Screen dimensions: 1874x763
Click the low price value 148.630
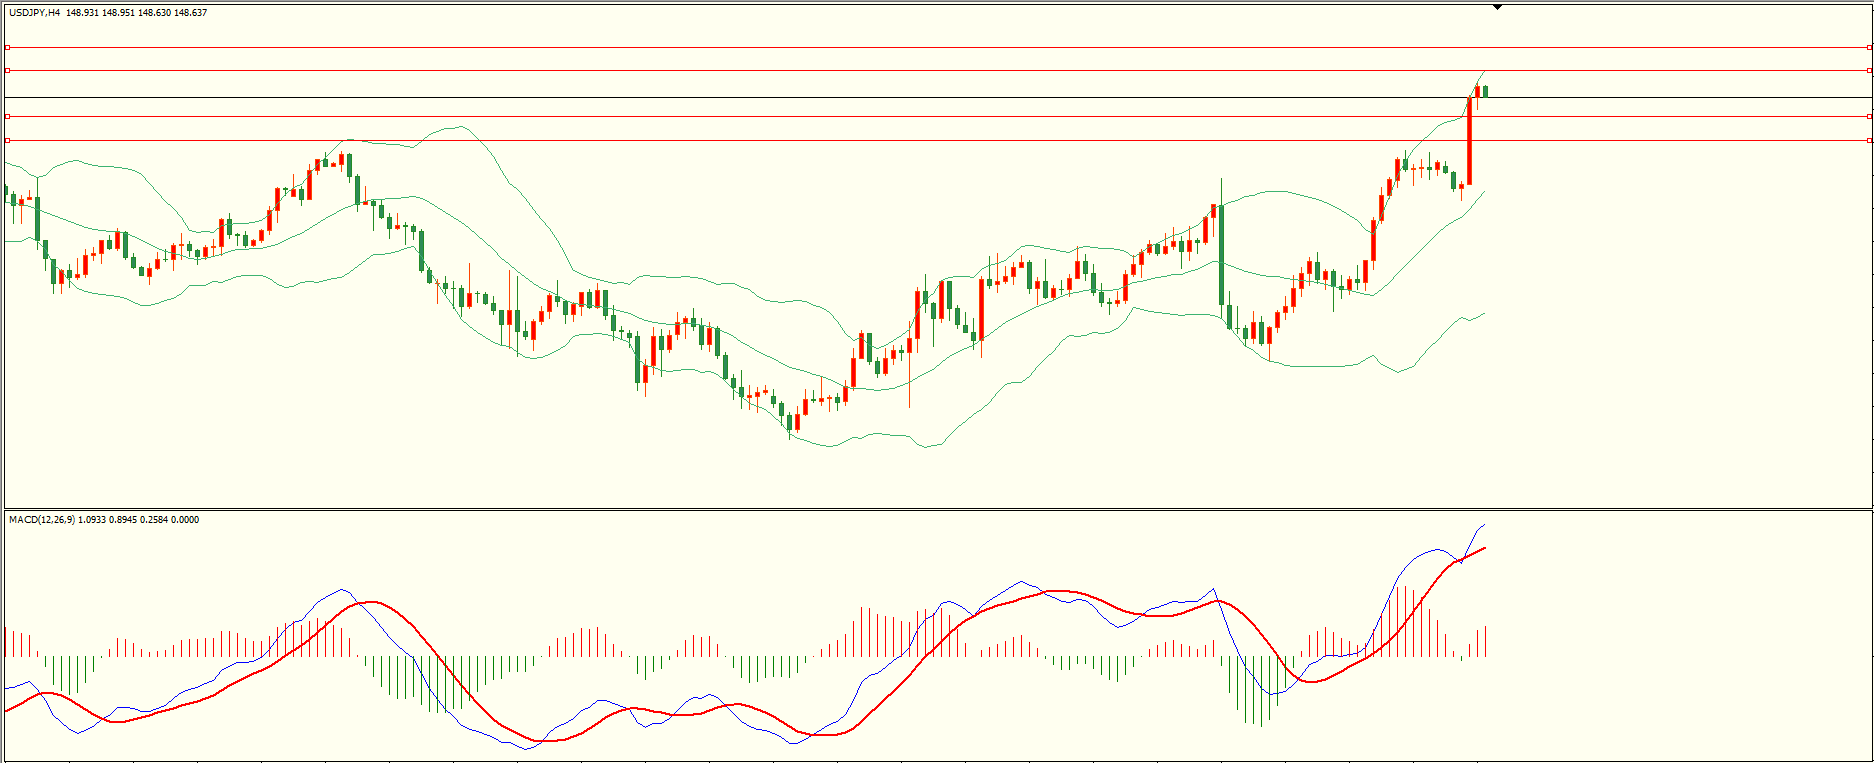pyautogui.click(x=155, y=13)
